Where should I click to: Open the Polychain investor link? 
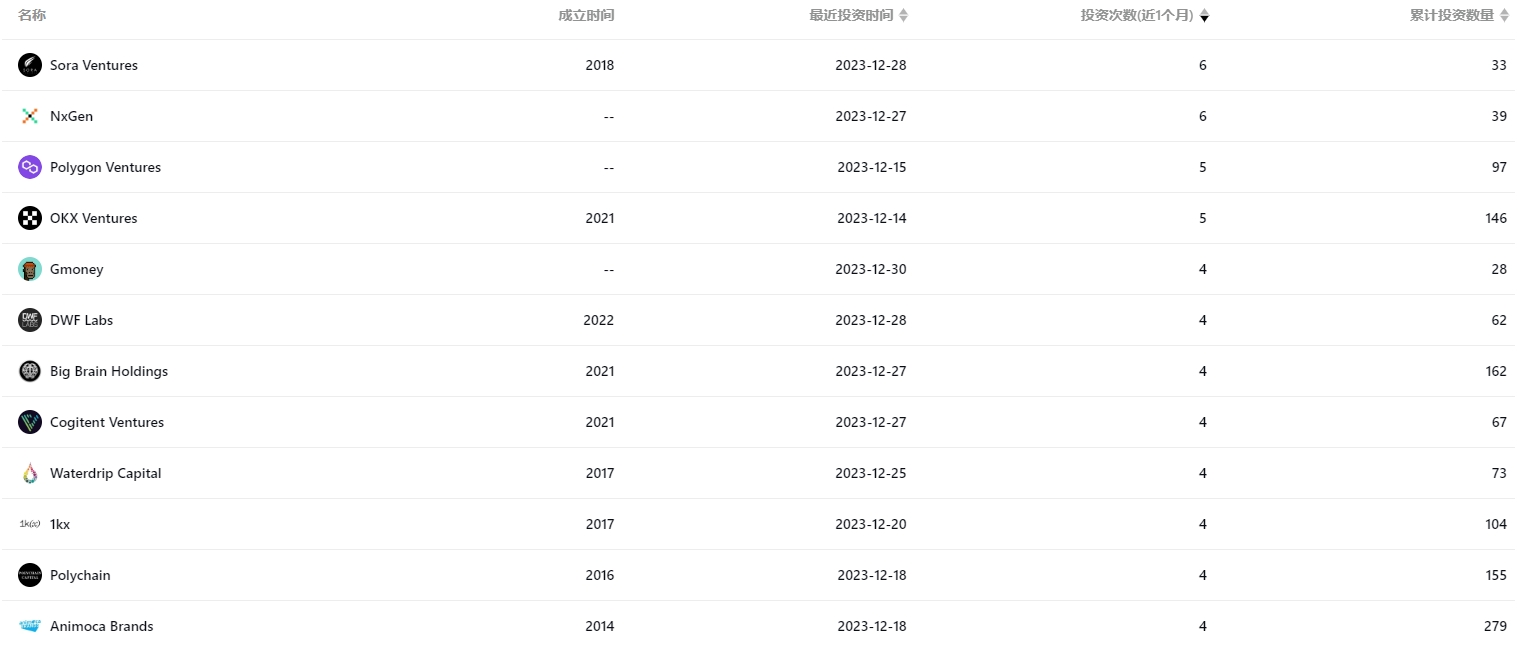(80, 575)
